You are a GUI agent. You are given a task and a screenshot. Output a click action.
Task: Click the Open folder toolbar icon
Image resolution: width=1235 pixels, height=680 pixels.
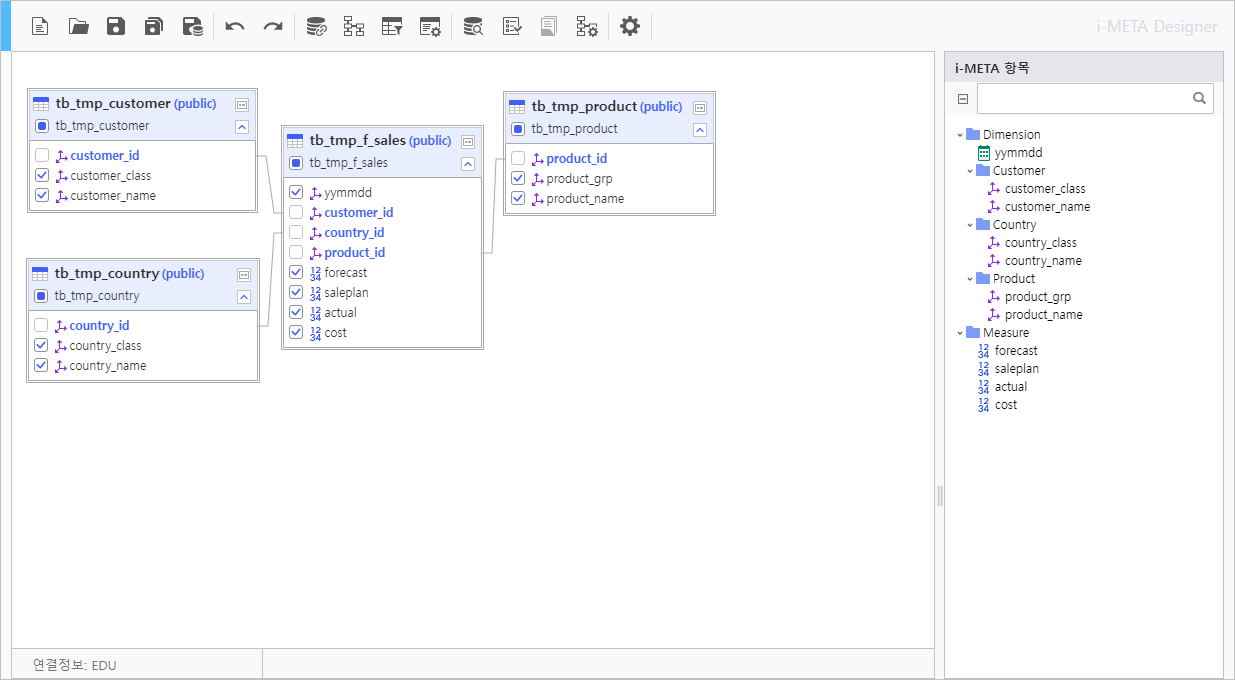tap(78, 27)
